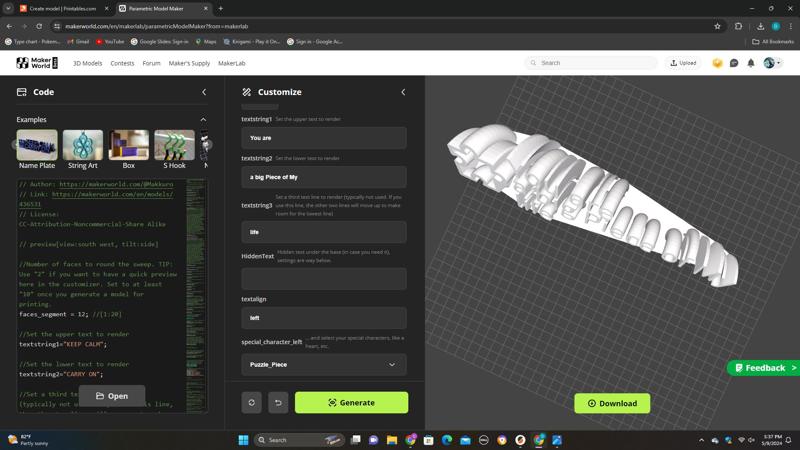Click the textalign field with 'left'
This screenshot has width=800, height=450.
pyautogui.click(x=324, y=317)
